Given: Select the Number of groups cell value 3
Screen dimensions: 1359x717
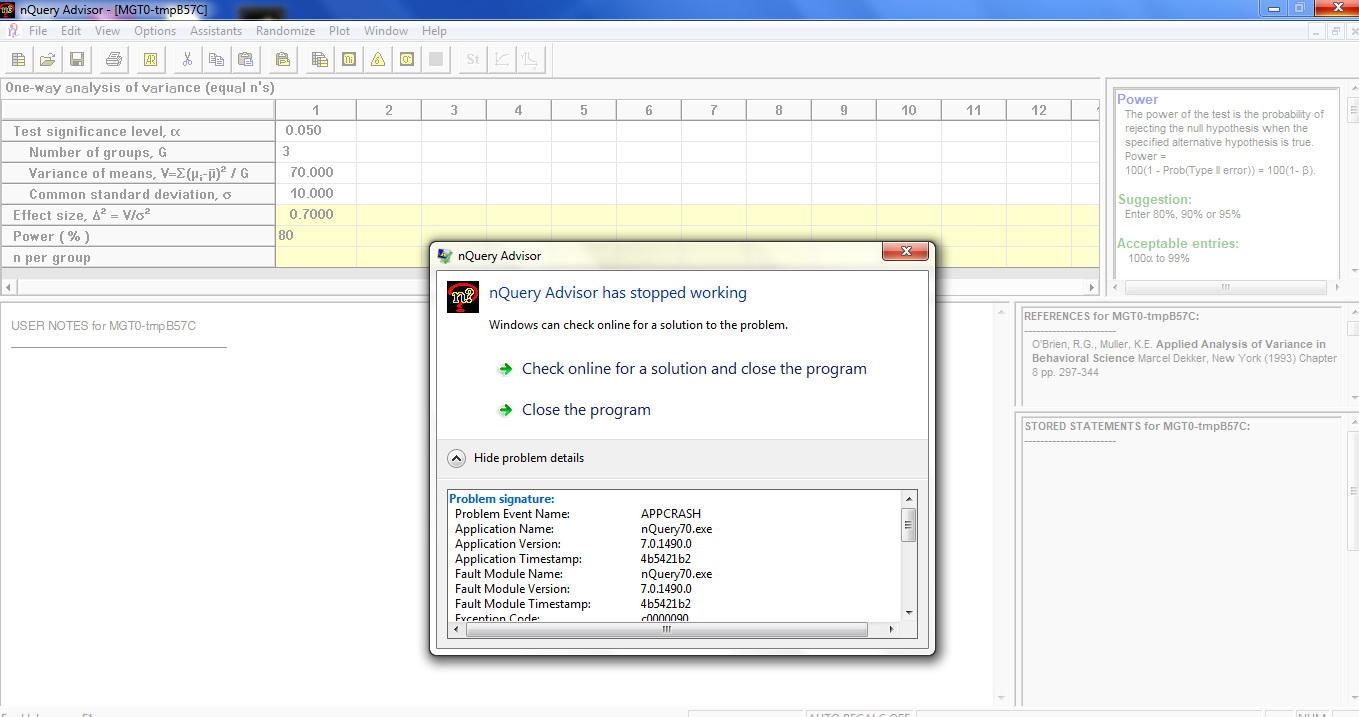Looking at the screenshot, I should click(315, 152).
